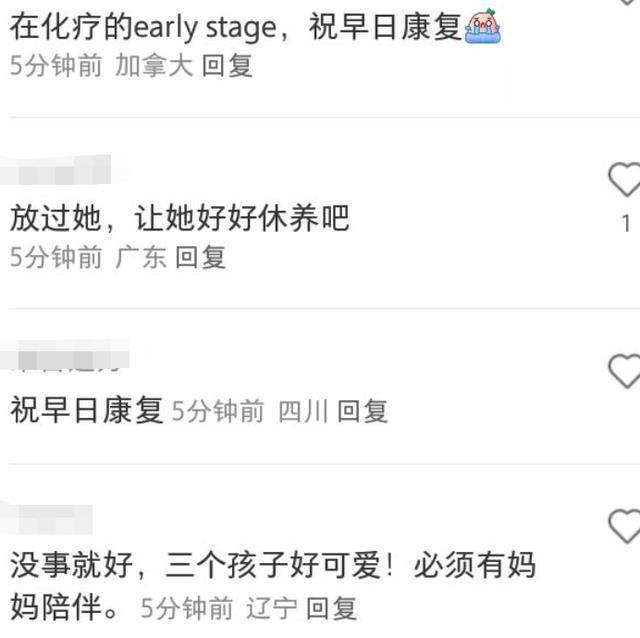Reply to the comment from 四川
Screen dimensions: 640x638
click(362, 411)
